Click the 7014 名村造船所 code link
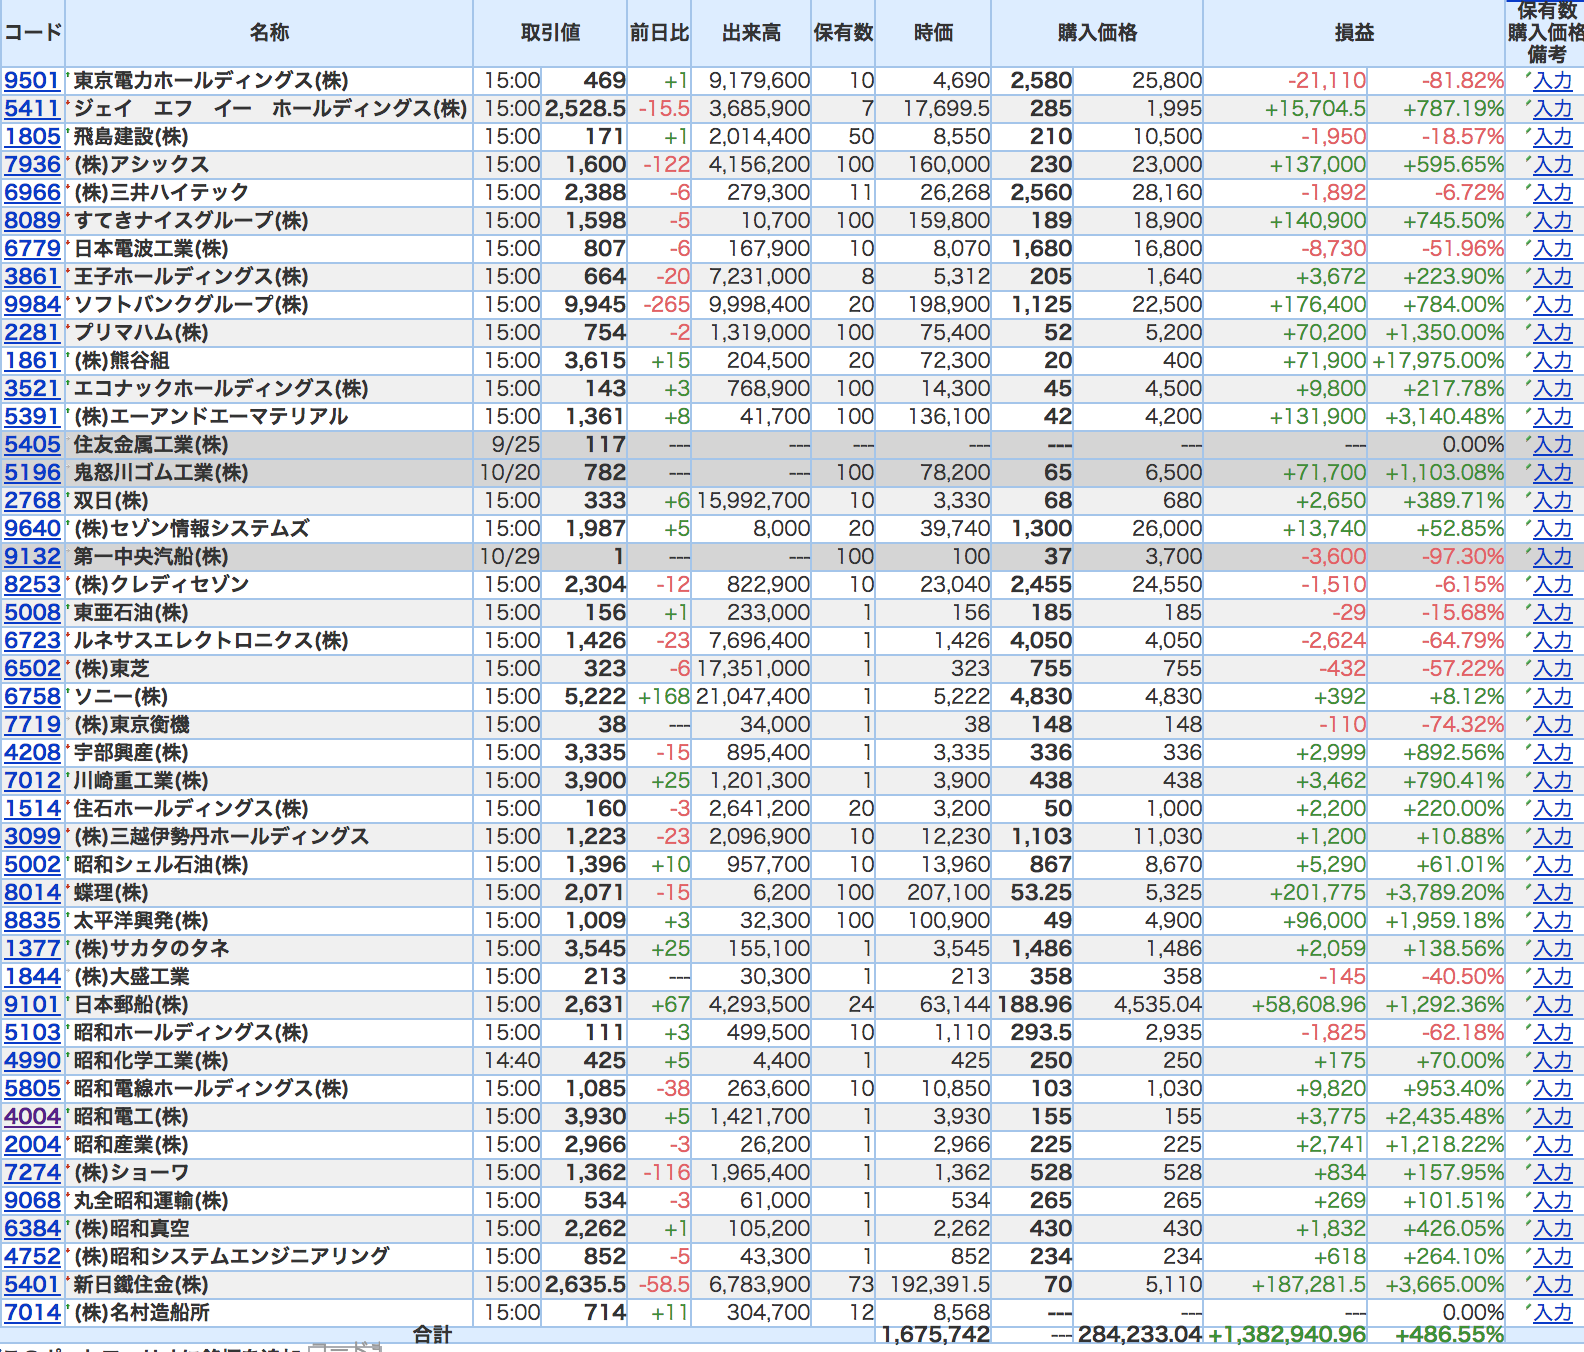This screenshot has height=1352, width=1584. click(32, 1313)
